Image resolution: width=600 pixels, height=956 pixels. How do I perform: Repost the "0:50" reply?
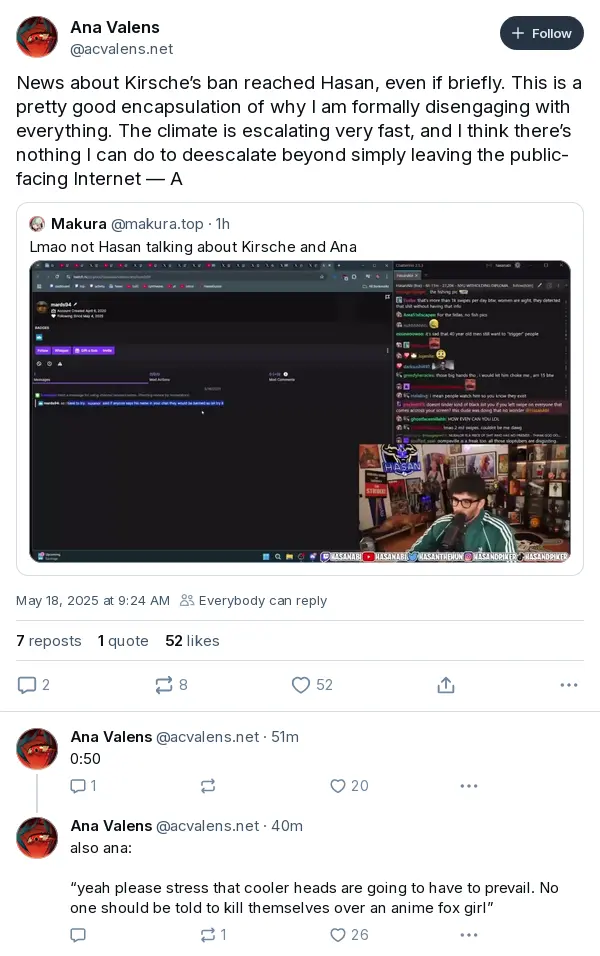pyautogui.click(x=208, y=786)
